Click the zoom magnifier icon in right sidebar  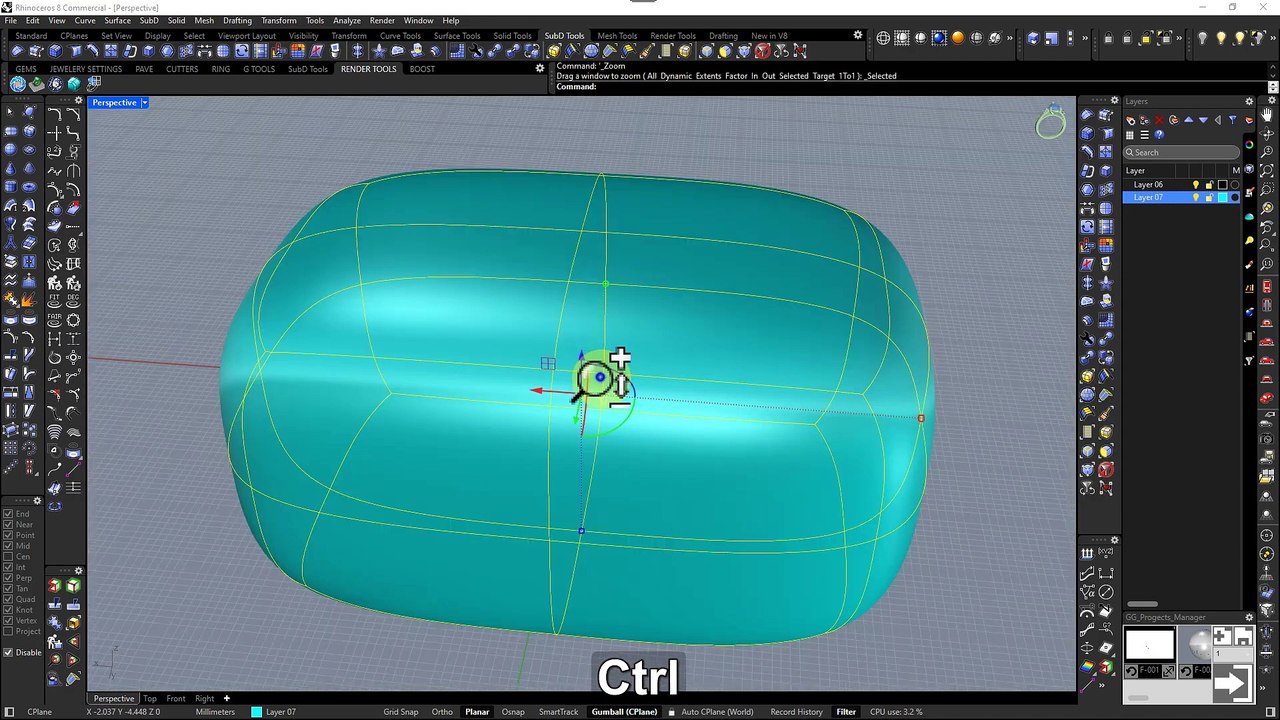pyautogui.click(x=1266, y=152)
